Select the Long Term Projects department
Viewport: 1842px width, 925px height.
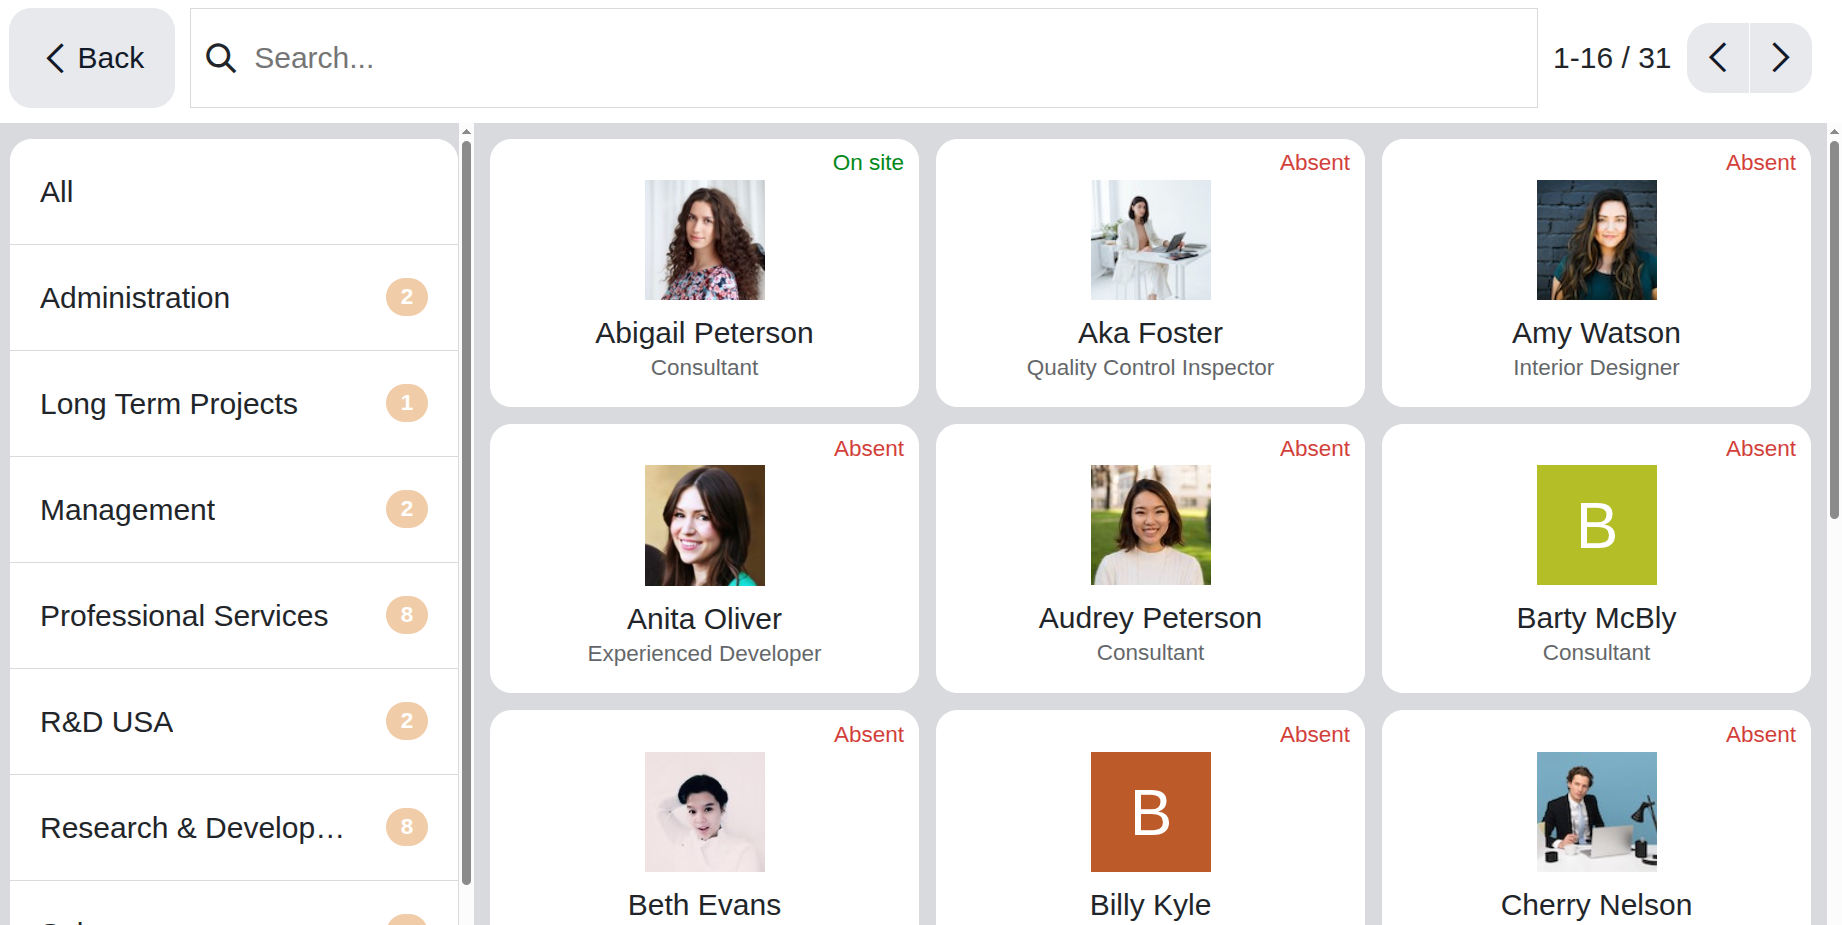point(234,404)
